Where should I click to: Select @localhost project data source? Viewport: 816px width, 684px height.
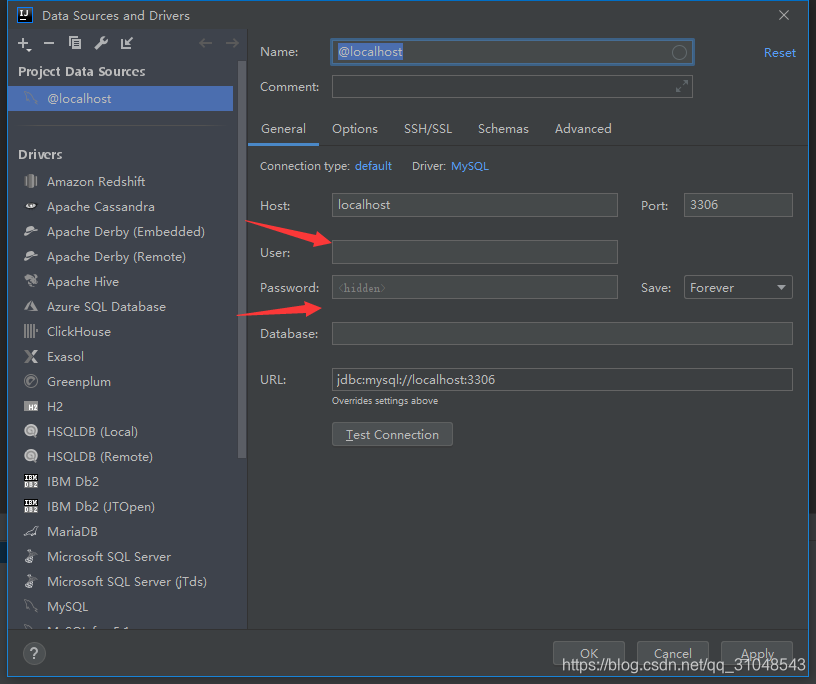click(121, 98)
